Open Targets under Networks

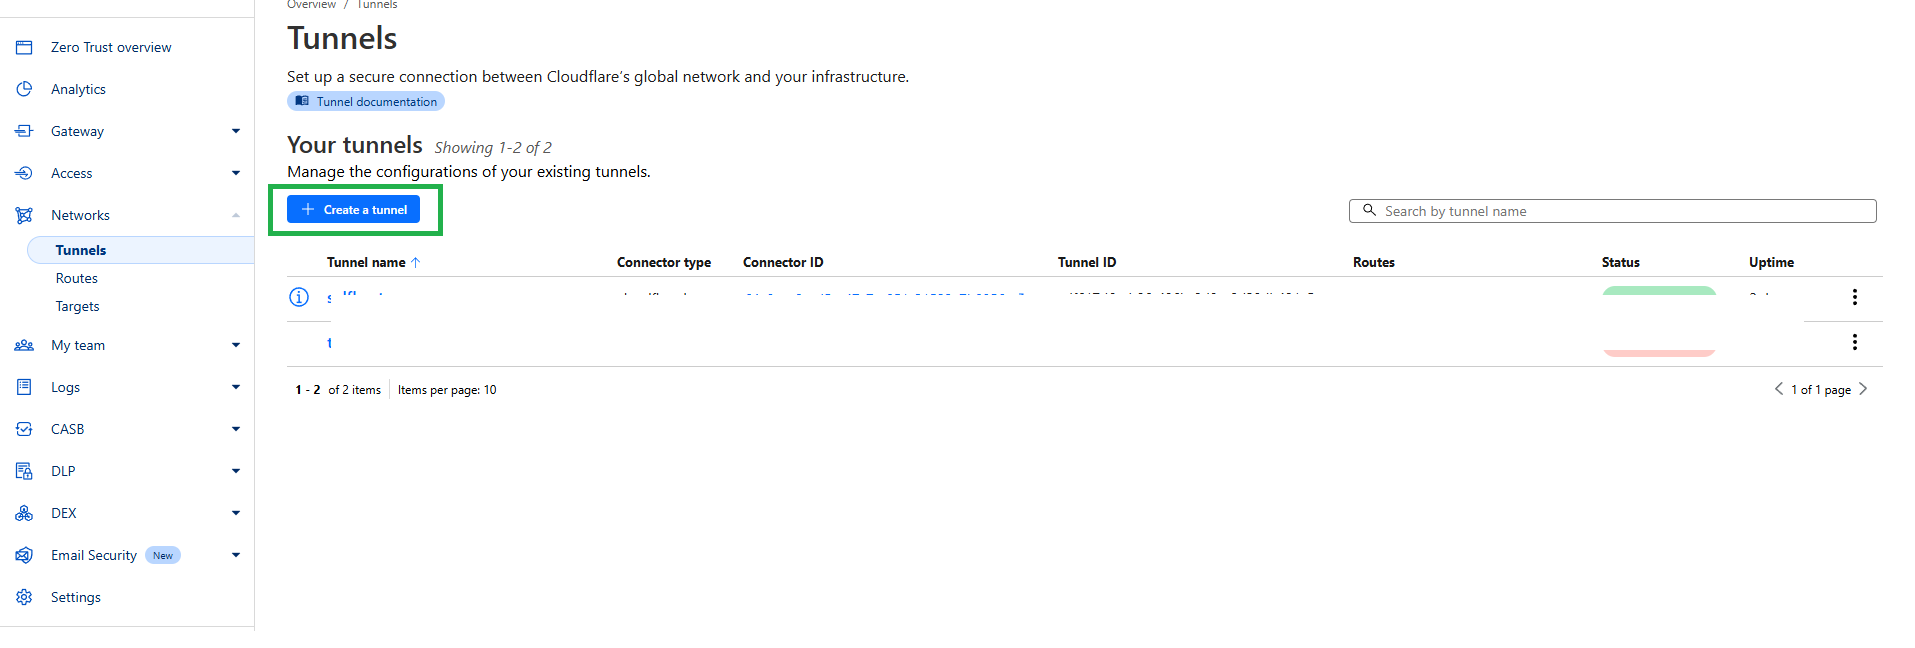[x=78, y=306]
